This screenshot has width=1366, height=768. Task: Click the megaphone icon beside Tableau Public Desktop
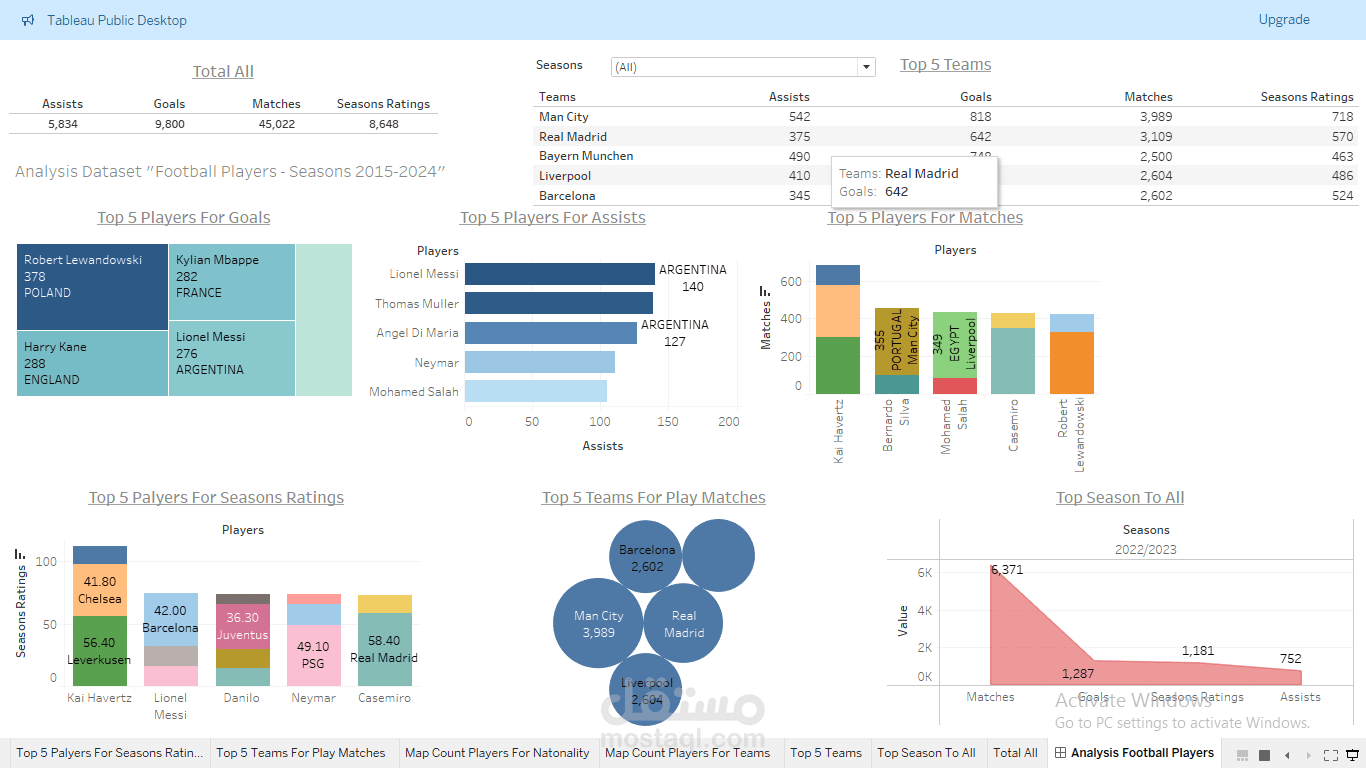coord(28,20)
